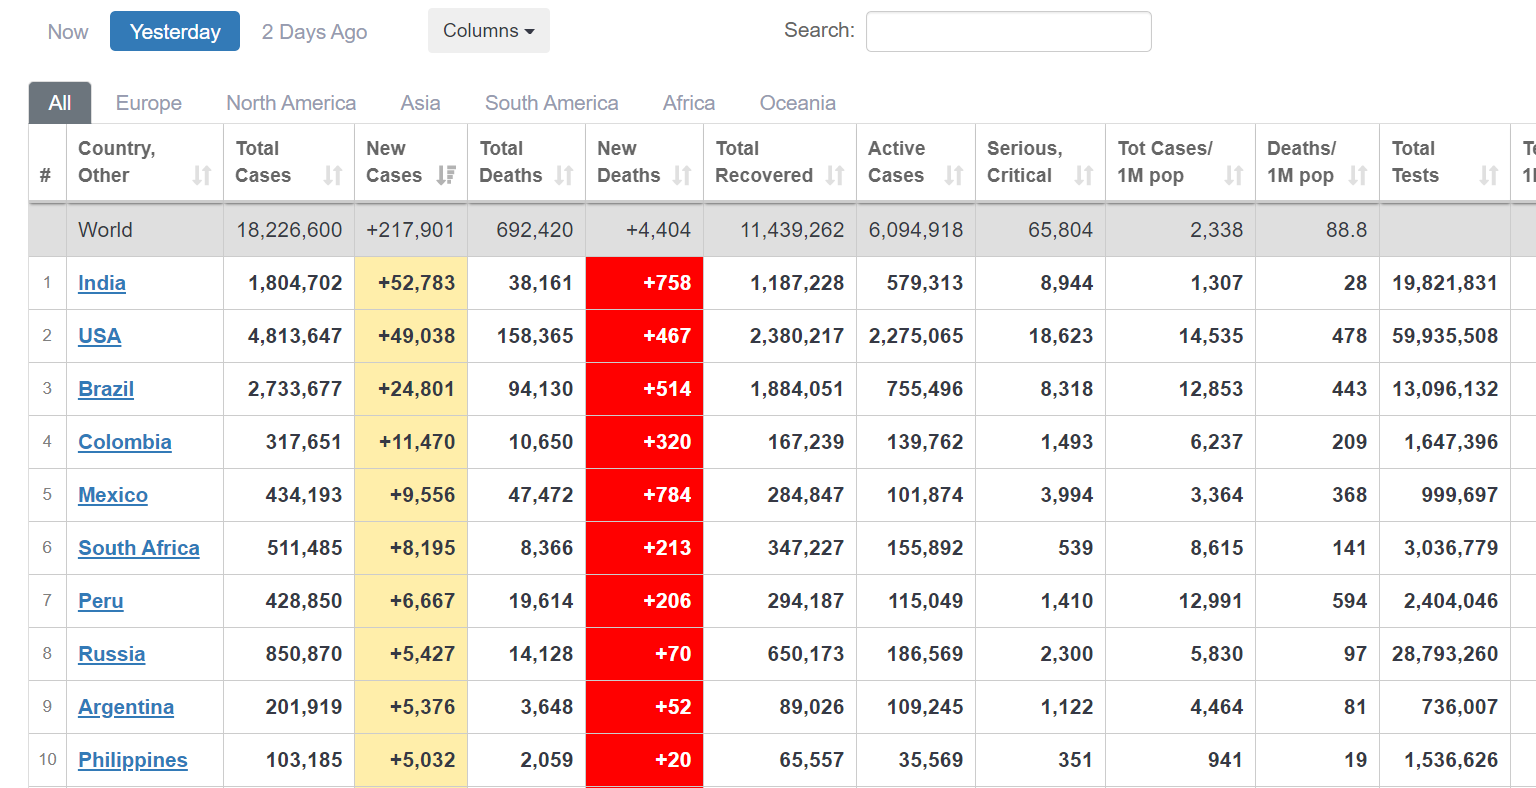Open the Argentina country link
This screenshot has width=1536, height=788.
pos(126,707)
